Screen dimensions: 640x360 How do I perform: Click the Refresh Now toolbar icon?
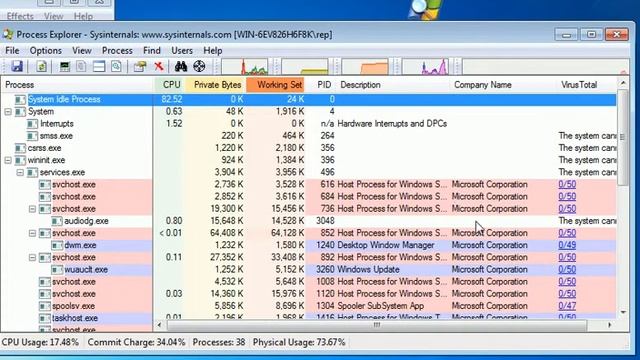click(41, 66)
